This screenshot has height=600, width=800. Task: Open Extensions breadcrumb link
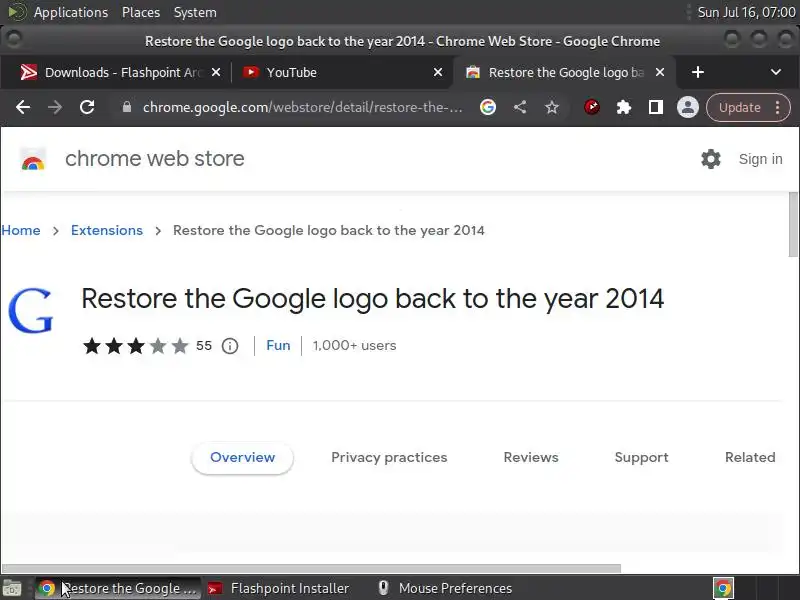[x=107, y=231]
